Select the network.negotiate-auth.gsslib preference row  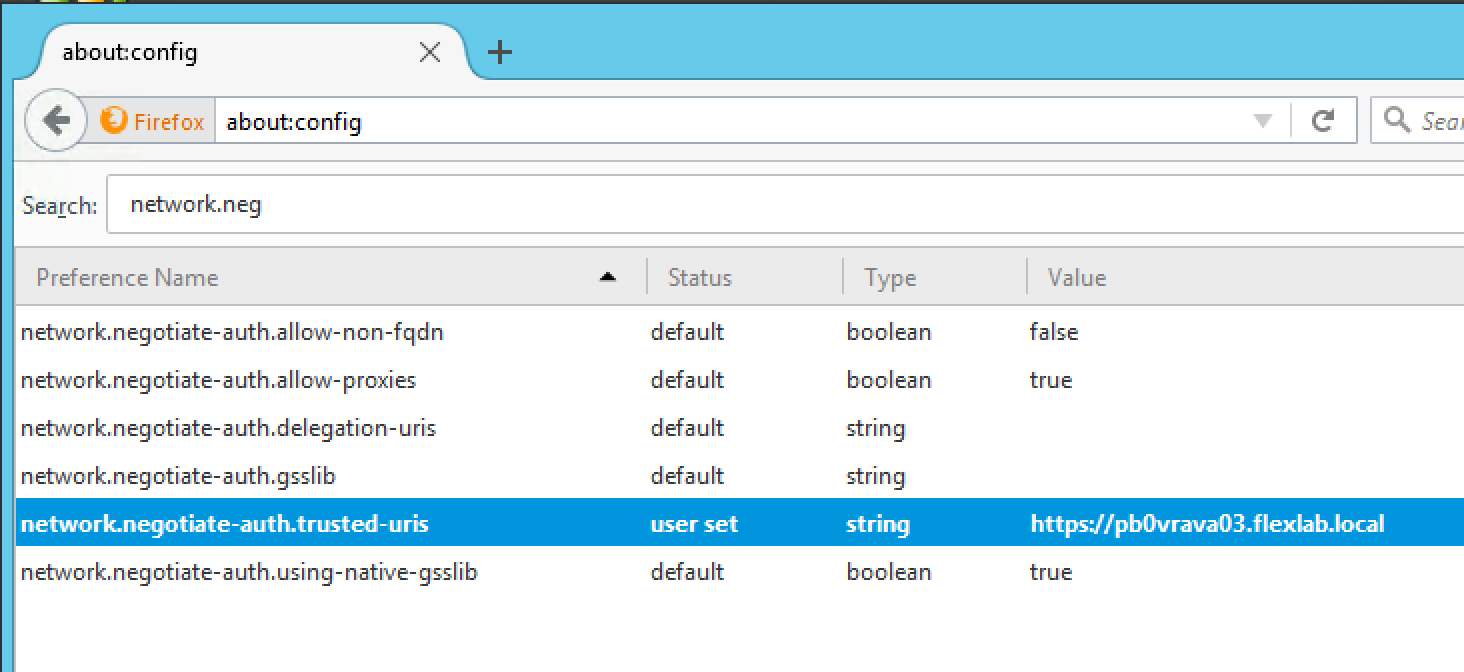[x=740, y=476]
